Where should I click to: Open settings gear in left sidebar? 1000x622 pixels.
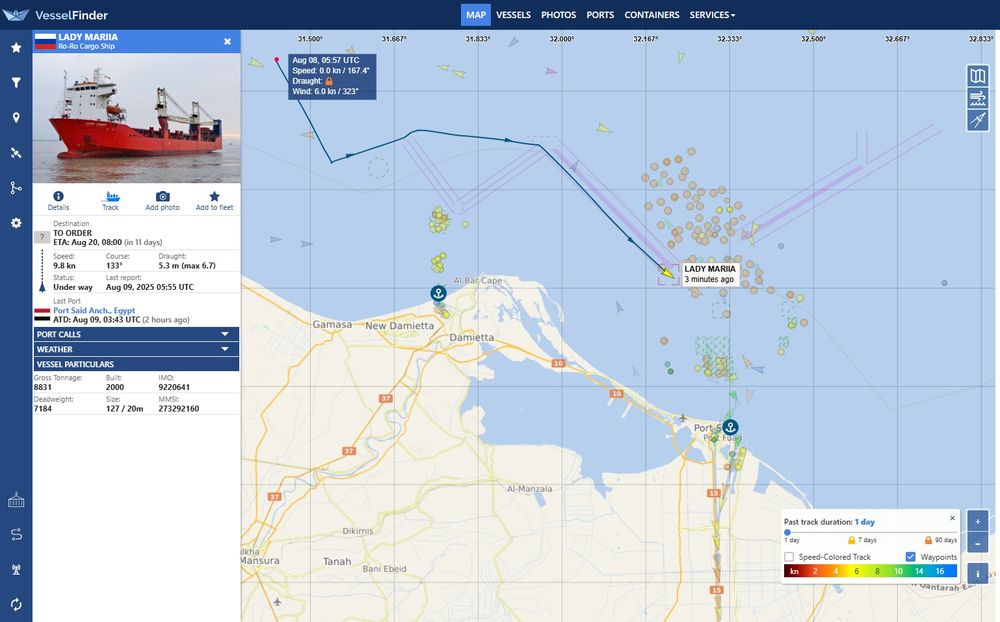[16, 223]
